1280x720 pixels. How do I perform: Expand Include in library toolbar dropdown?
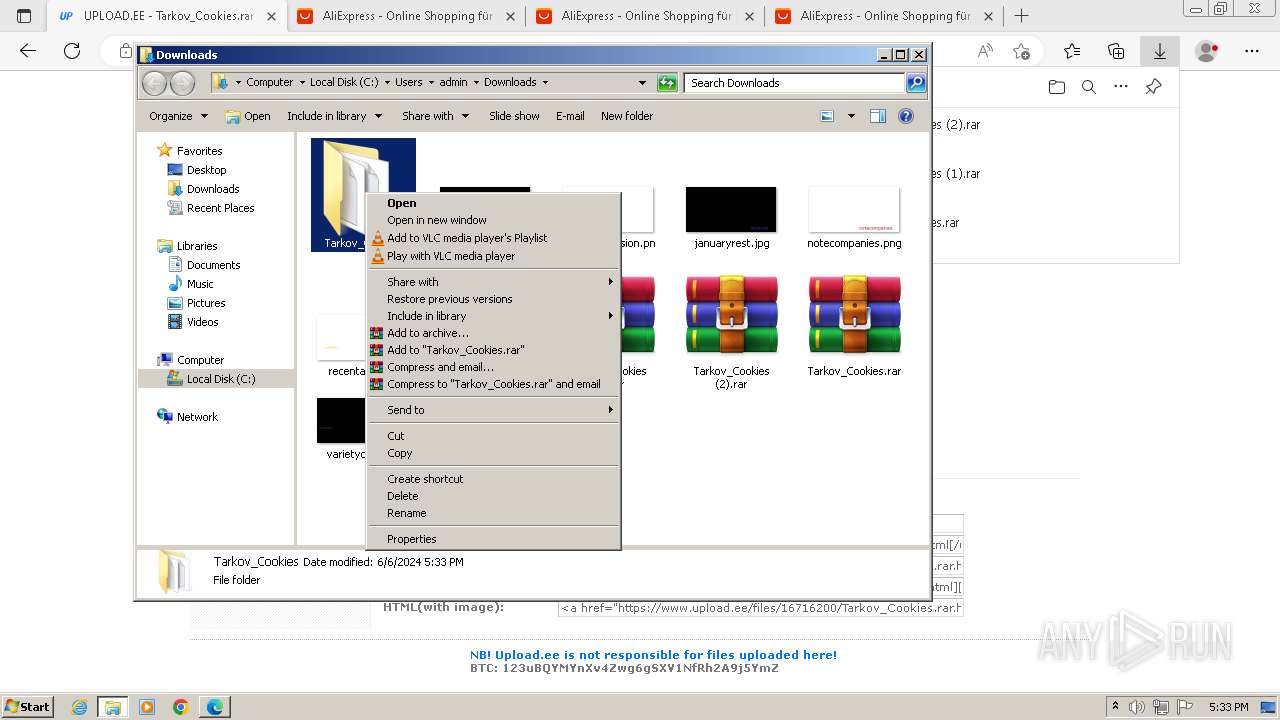(334, 116)
